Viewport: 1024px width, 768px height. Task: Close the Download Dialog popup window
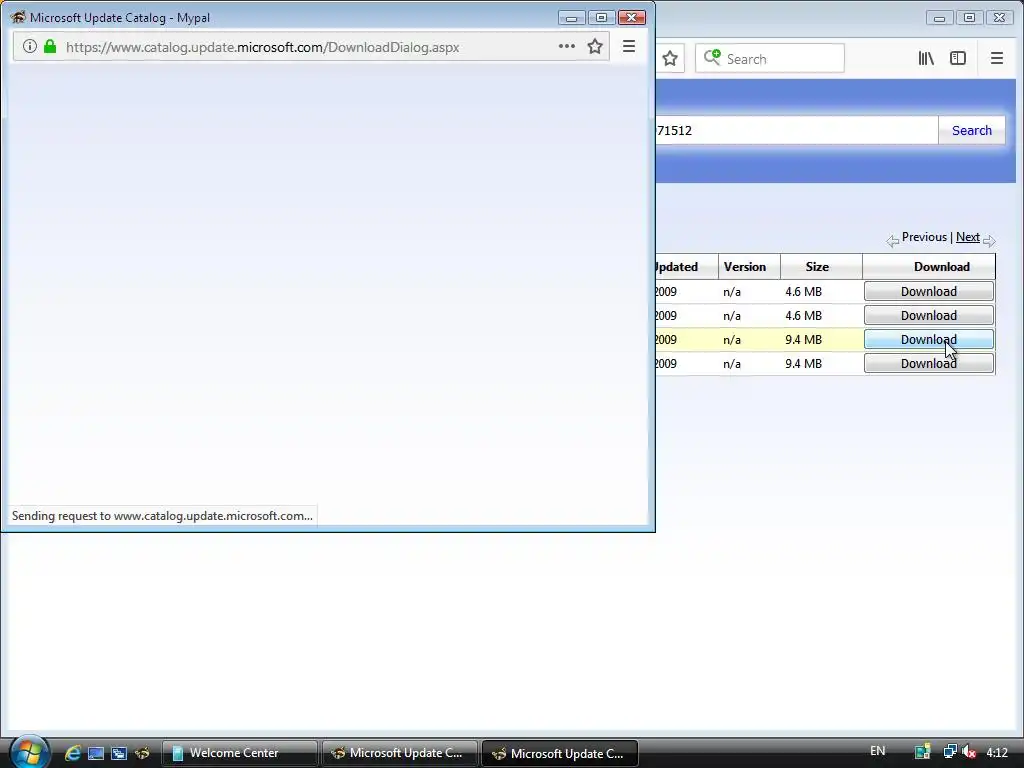click(632, 18)
